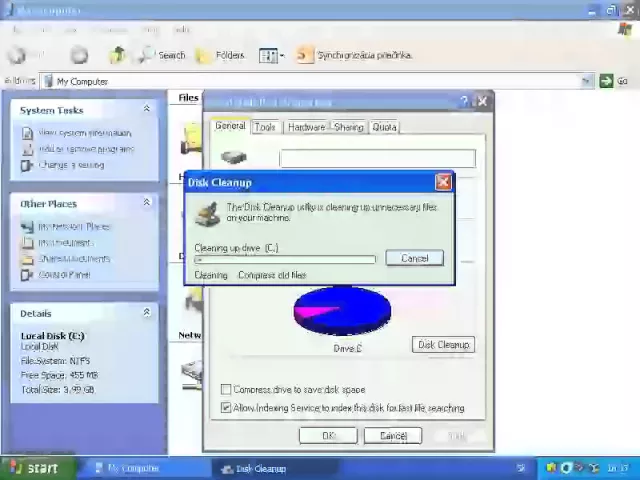Uncheck Allow Indexing Service checkbox
Screen dimensions: 640x480
click(x=226, y=407)
